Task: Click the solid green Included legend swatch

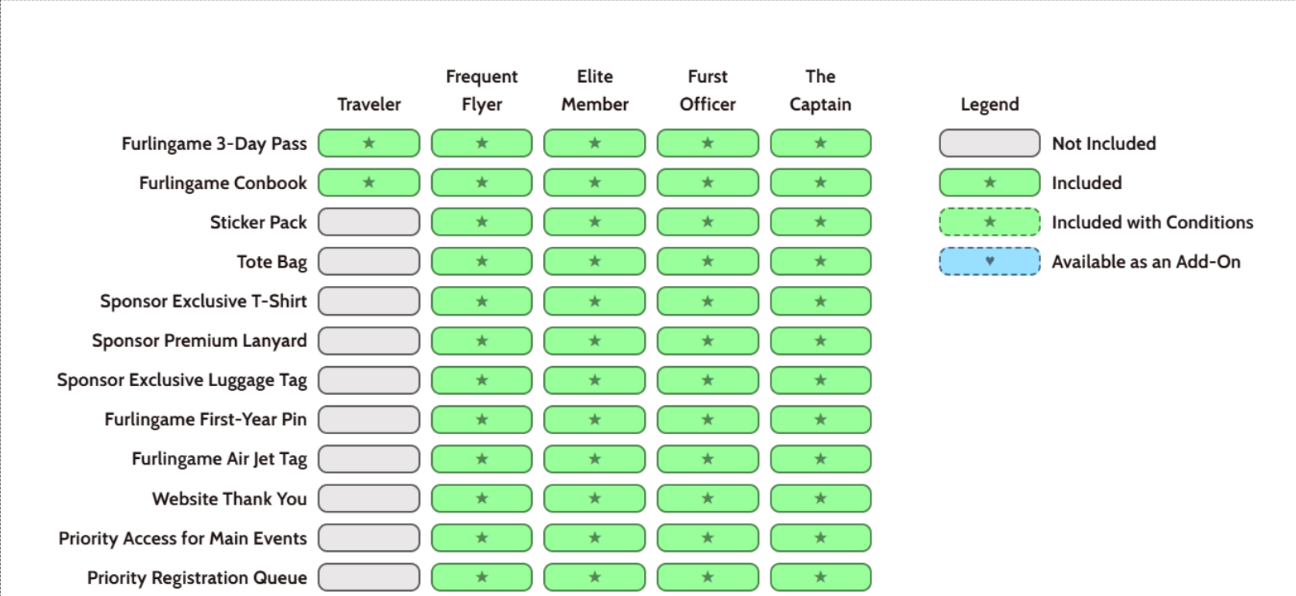Action: tap(990, 183)
